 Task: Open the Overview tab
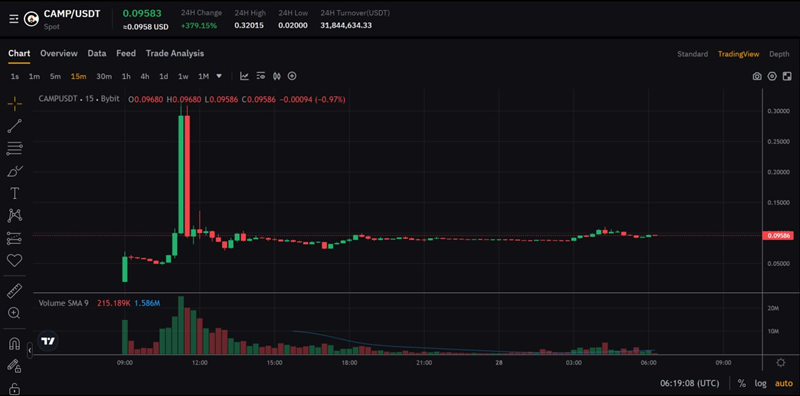point(59,53)
